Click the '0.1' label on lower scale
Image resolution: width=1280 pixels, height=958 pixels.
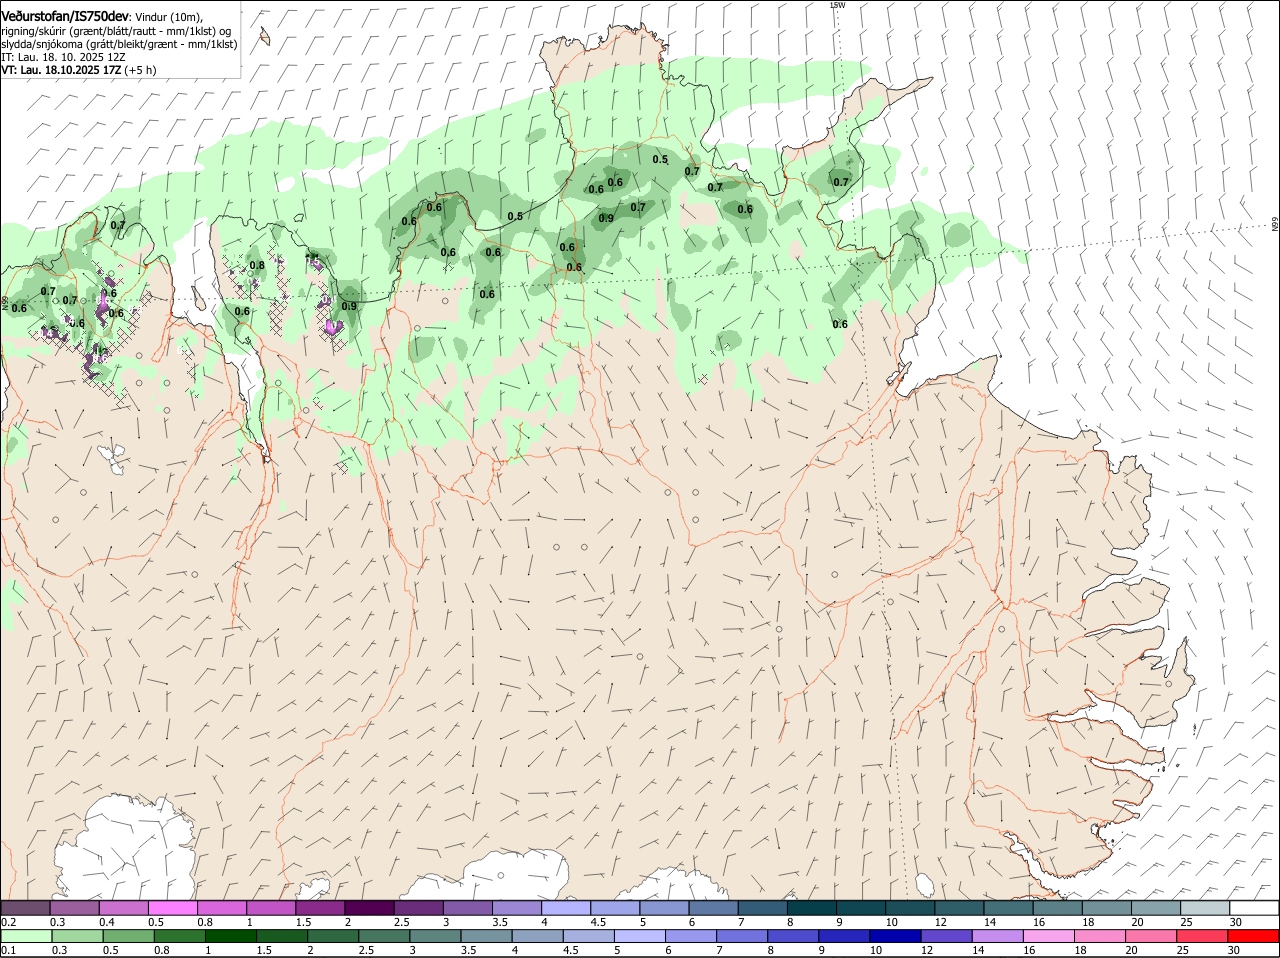[x=9, y=950]
